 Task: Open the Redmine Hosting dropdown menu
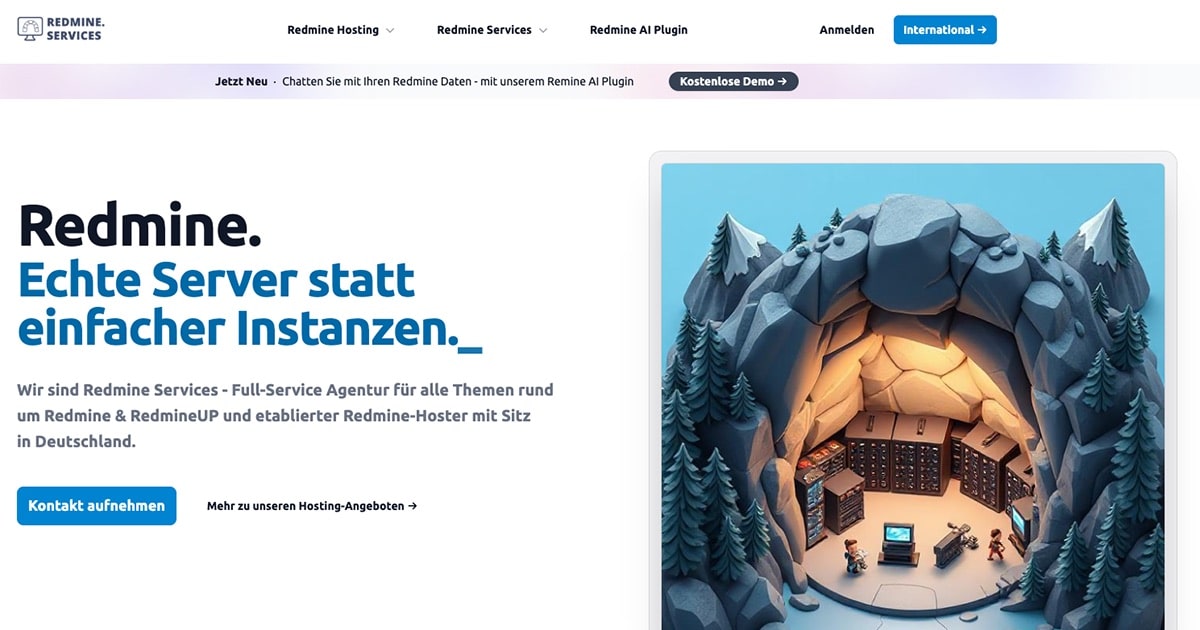point(340,30)
